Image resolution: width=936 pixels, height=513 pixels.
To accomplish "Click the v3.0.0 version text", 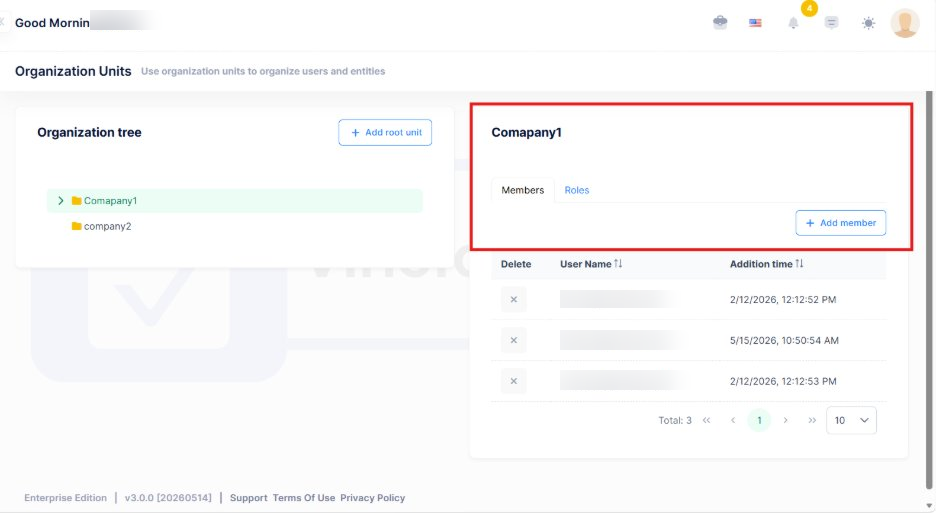I will [x=168, y=497].
